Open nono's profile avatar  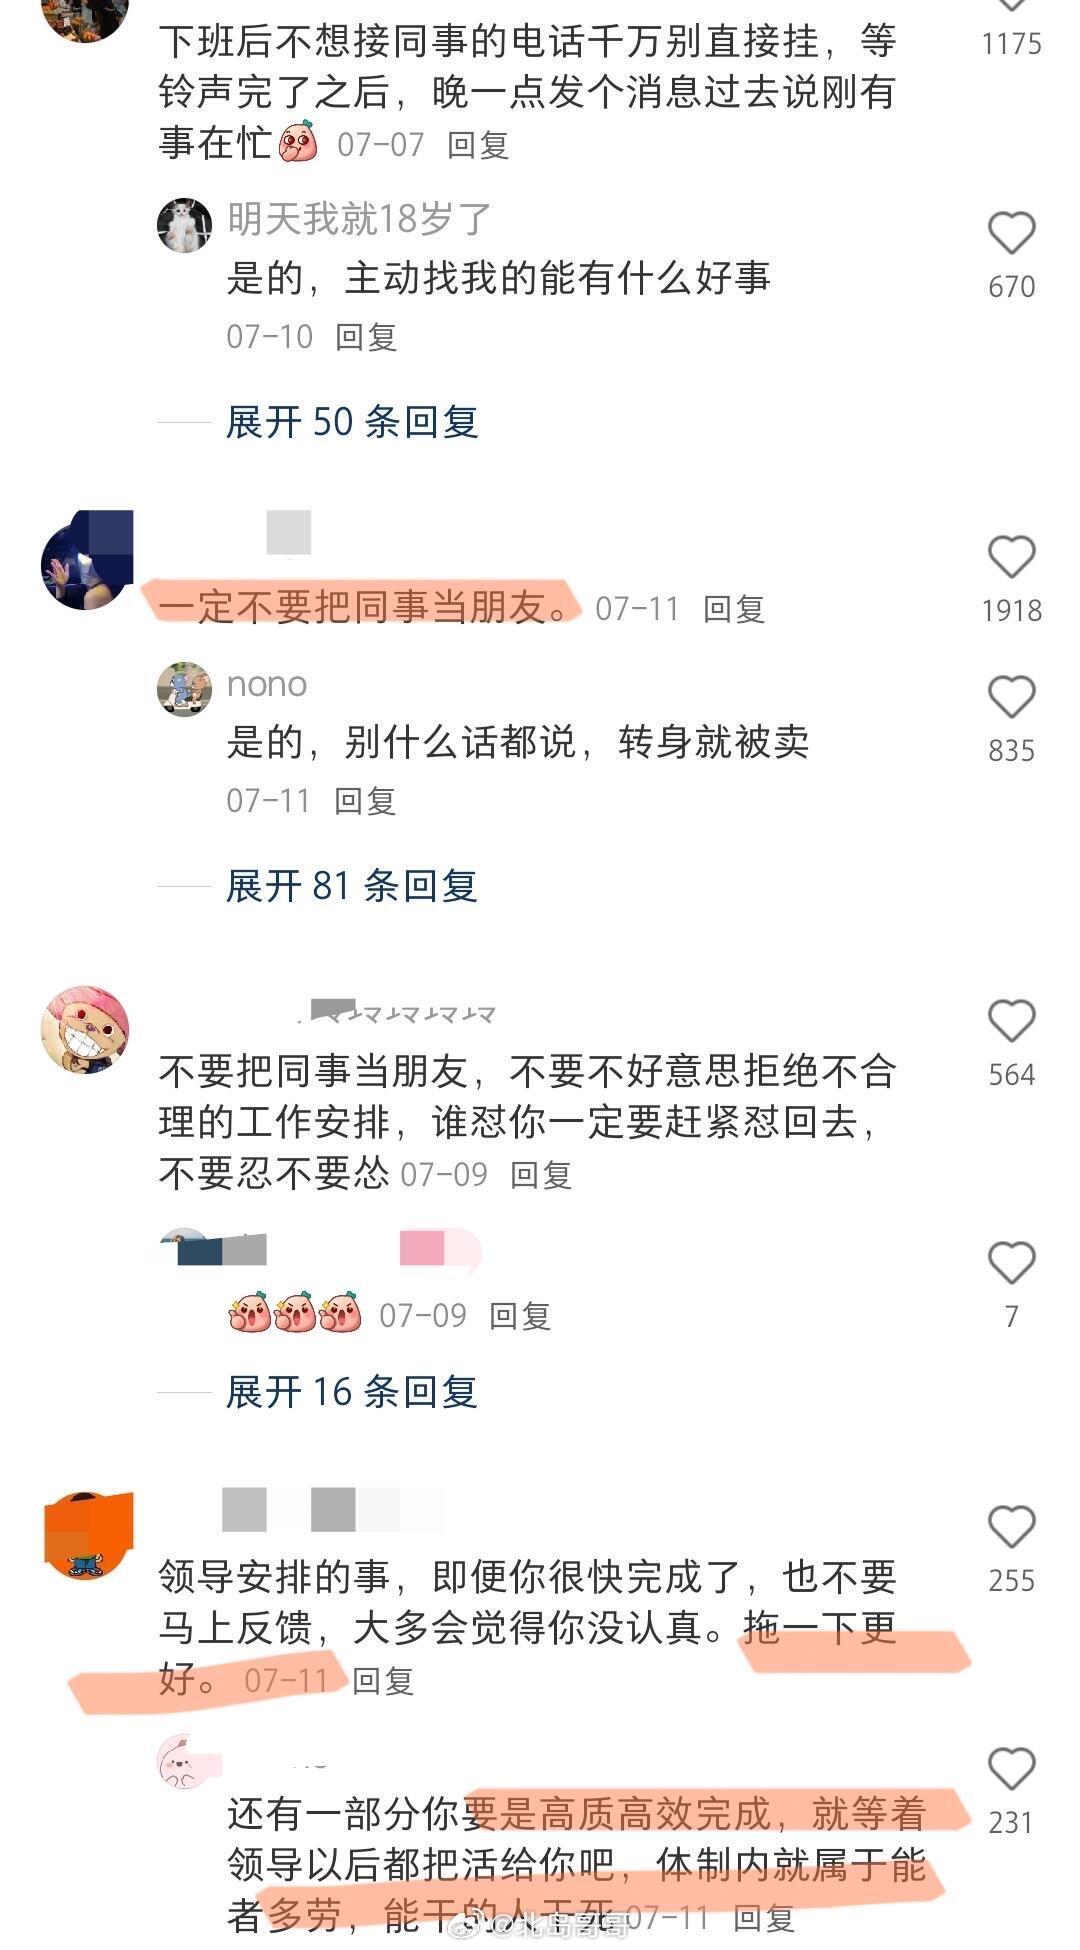click(x=184, y=689)
